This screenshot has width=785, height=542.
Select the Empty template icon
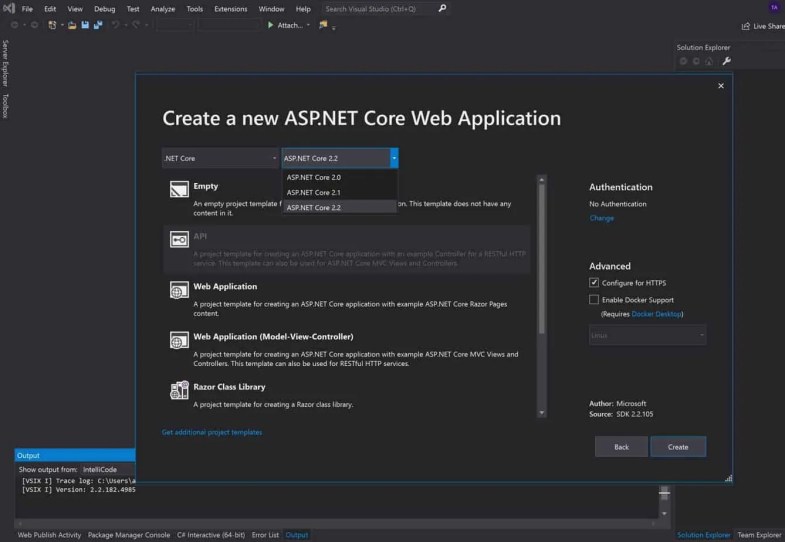(x=179, y=189)
